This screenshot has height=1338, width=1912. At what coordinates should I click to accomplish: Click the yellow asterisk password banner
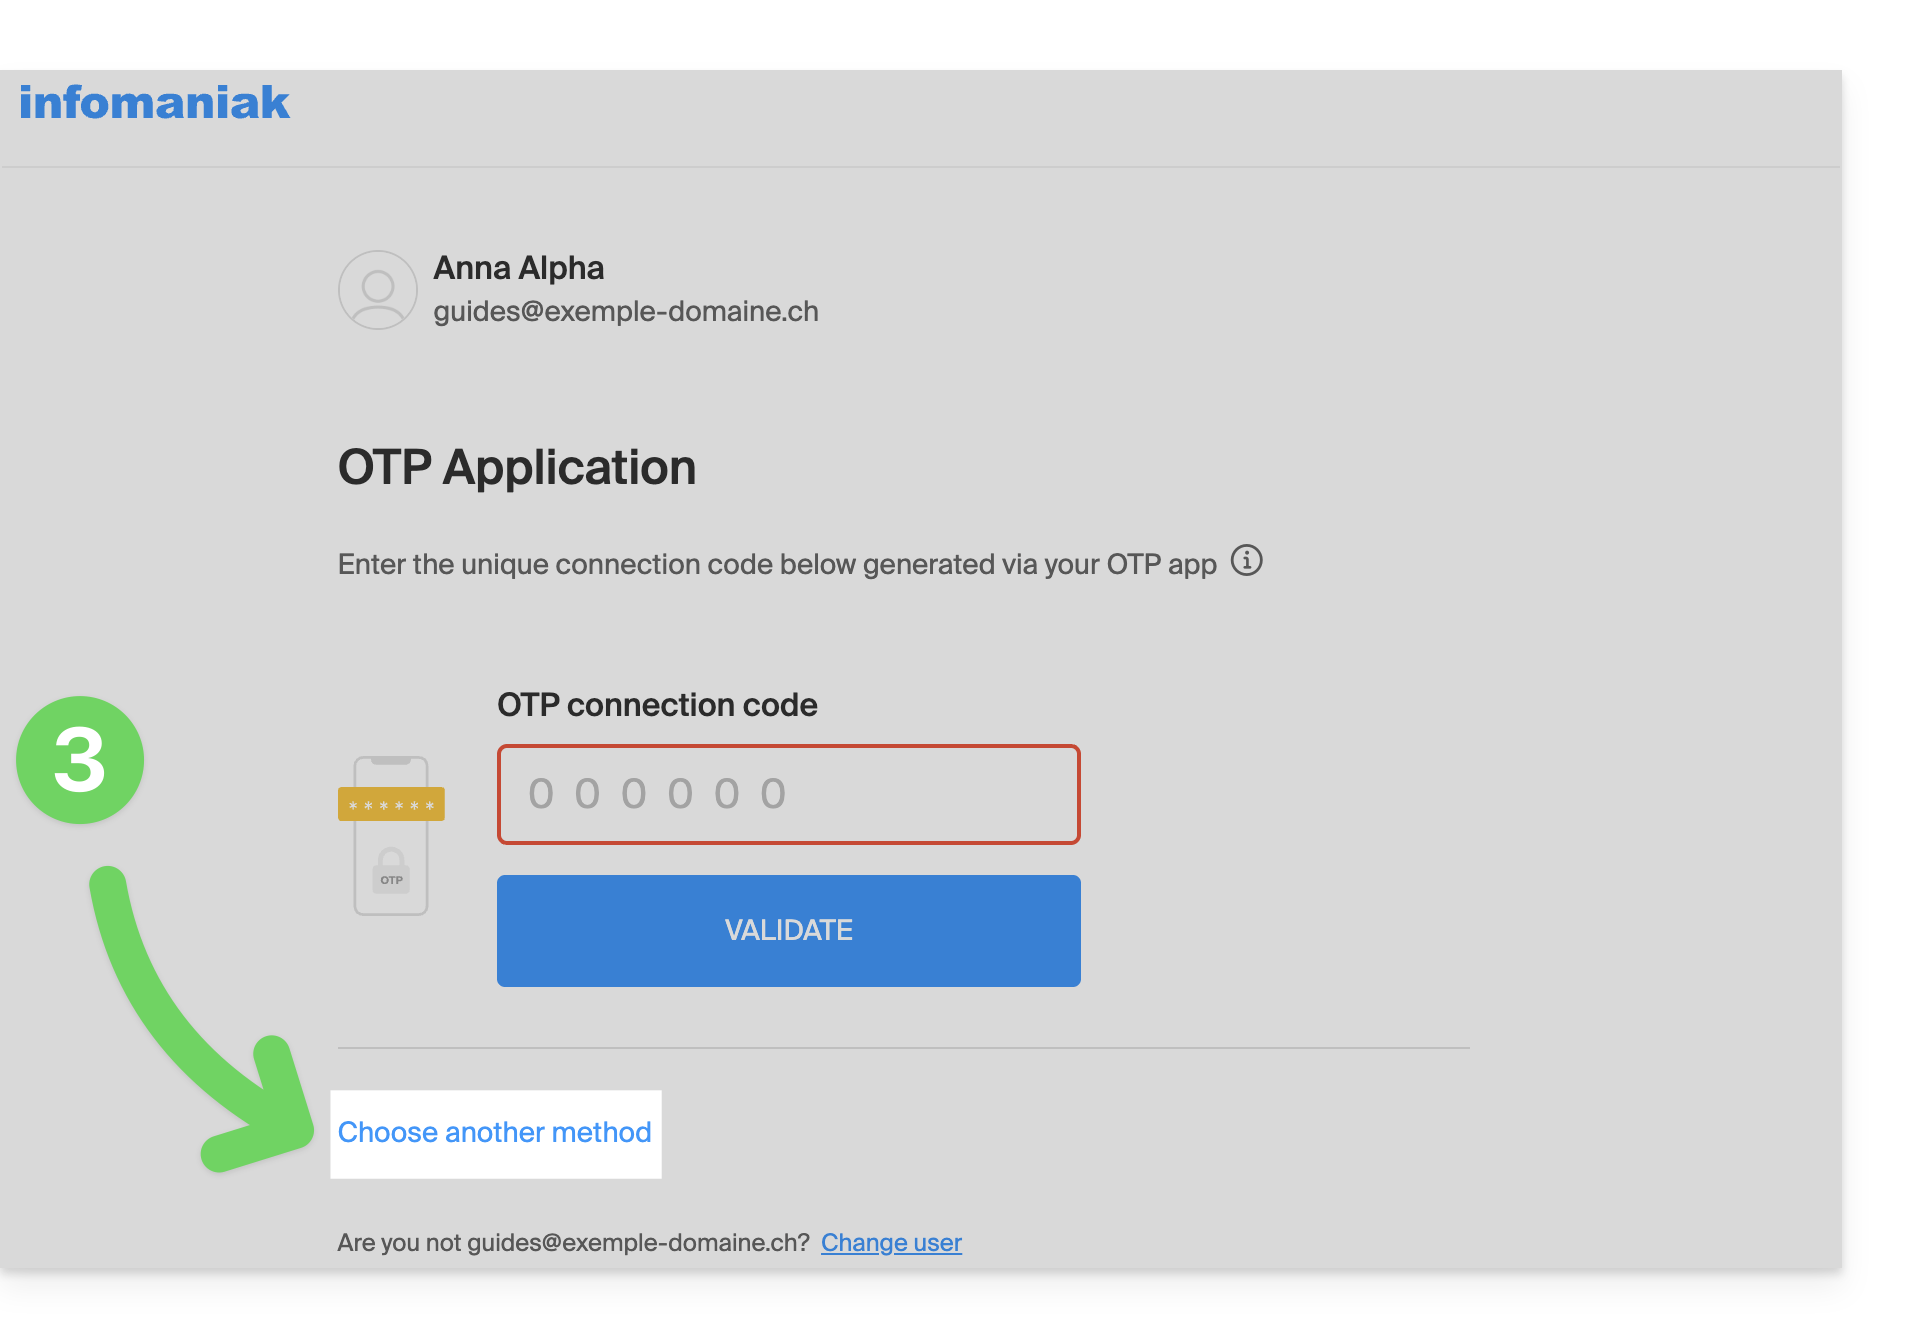pos(391,804)
